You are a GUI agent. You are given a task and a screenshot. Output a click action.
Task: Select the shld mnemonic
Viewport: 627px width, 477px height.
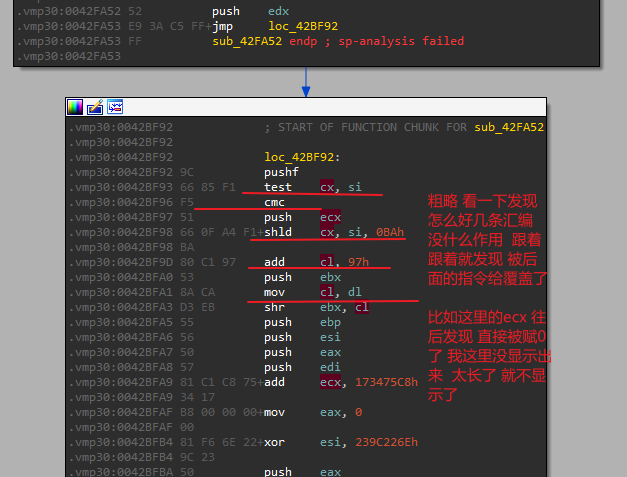pyautogui.click(x=278, y=232)
